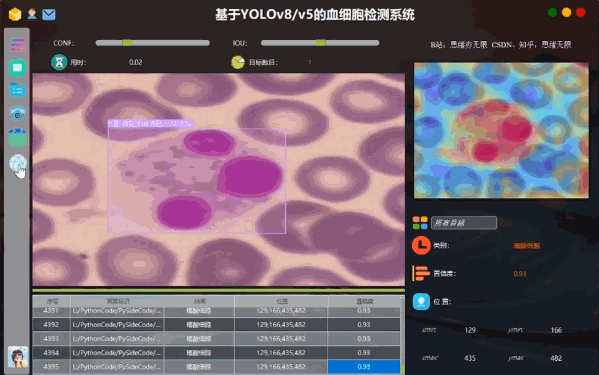Click the position column header
The height and width of the screenshot is (375, 599).
point(281,301)
